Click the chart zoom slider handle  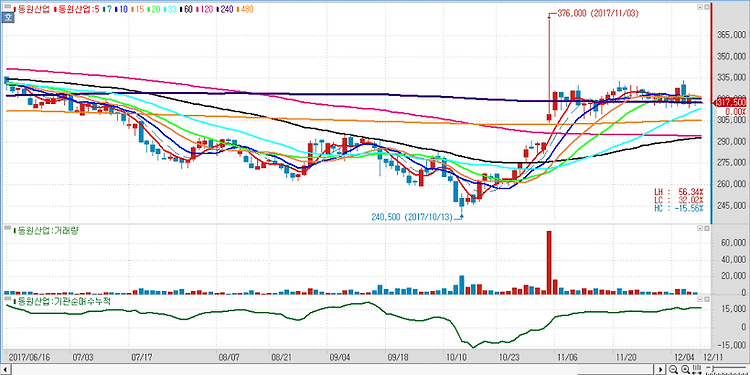click(713, 368)
